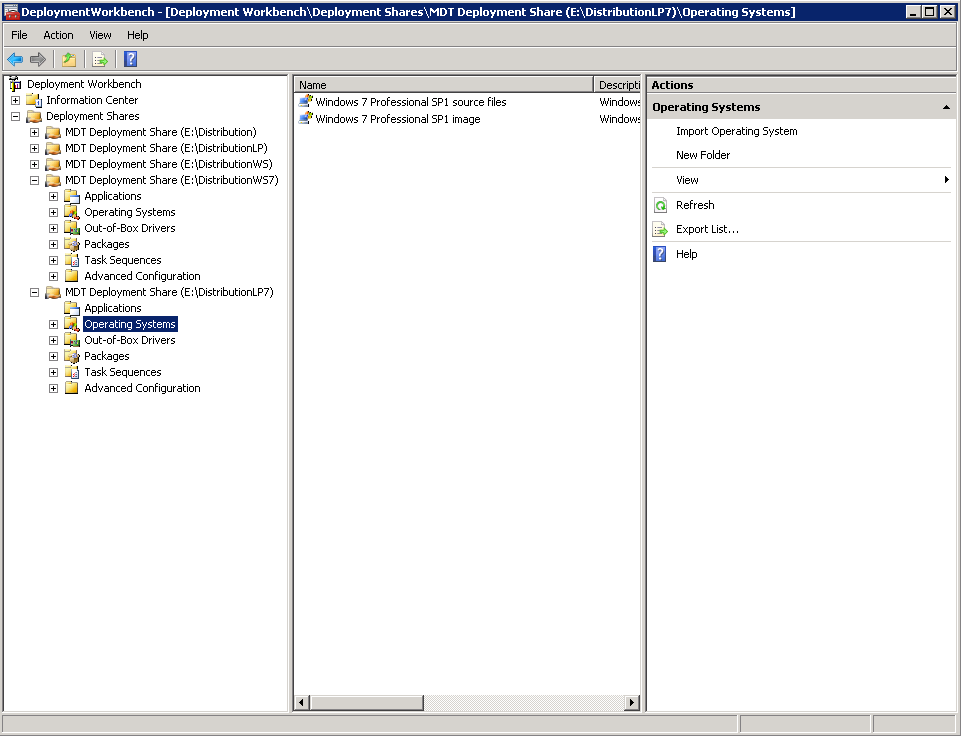
Task: Select Deployment Workbench root tree item
Action: [x=84, y=84]
